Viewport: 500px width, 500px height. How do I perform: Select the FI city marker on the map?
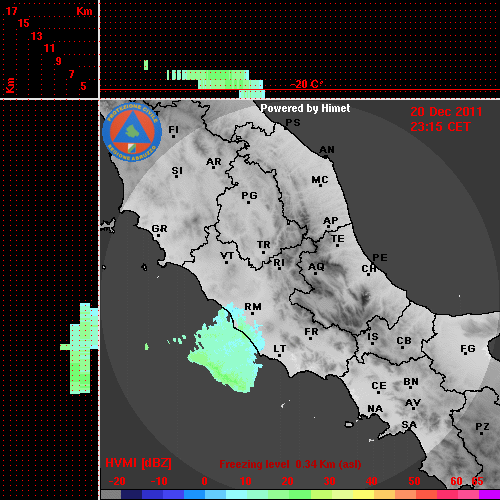point(173,136)
